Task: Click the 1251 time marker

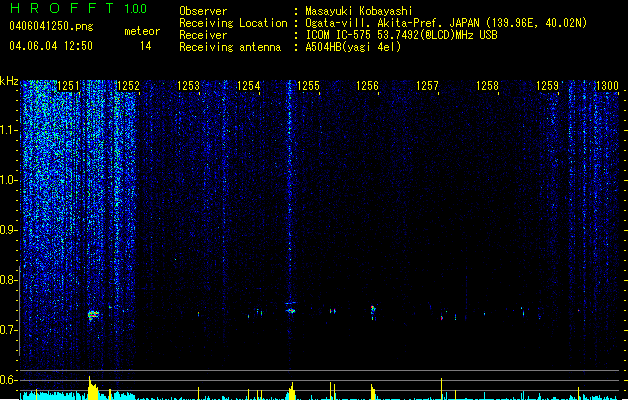Action: (68, 85)
